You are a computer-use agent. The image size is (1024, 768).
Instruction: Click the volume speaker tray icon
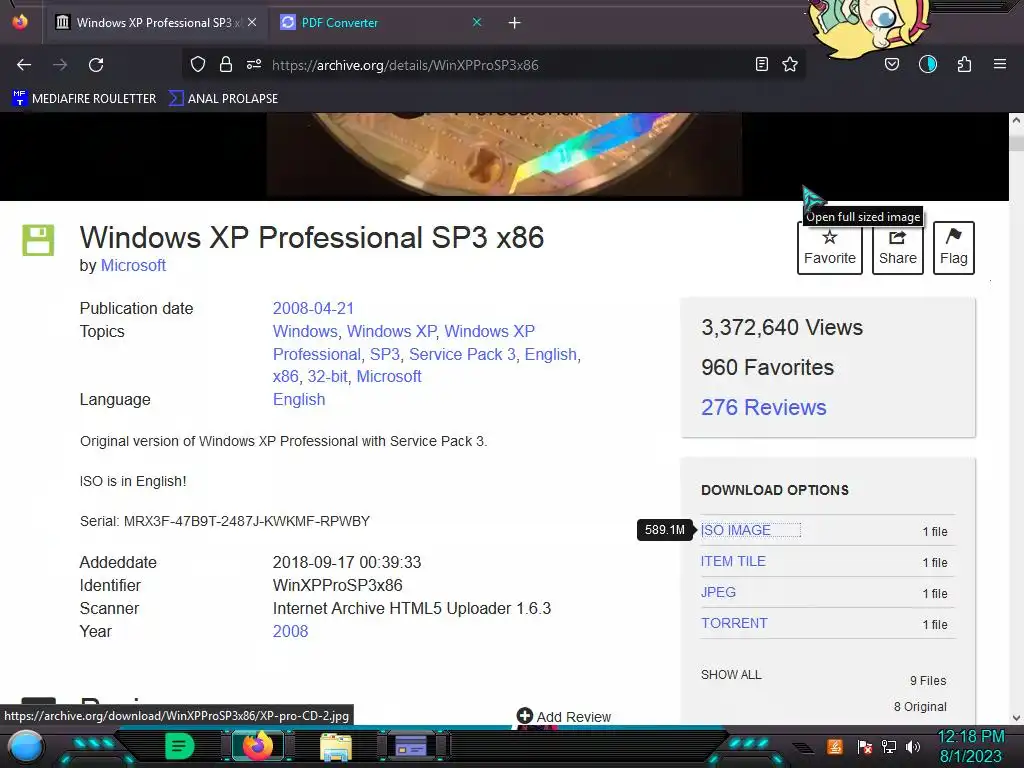[x=913, y=746]
